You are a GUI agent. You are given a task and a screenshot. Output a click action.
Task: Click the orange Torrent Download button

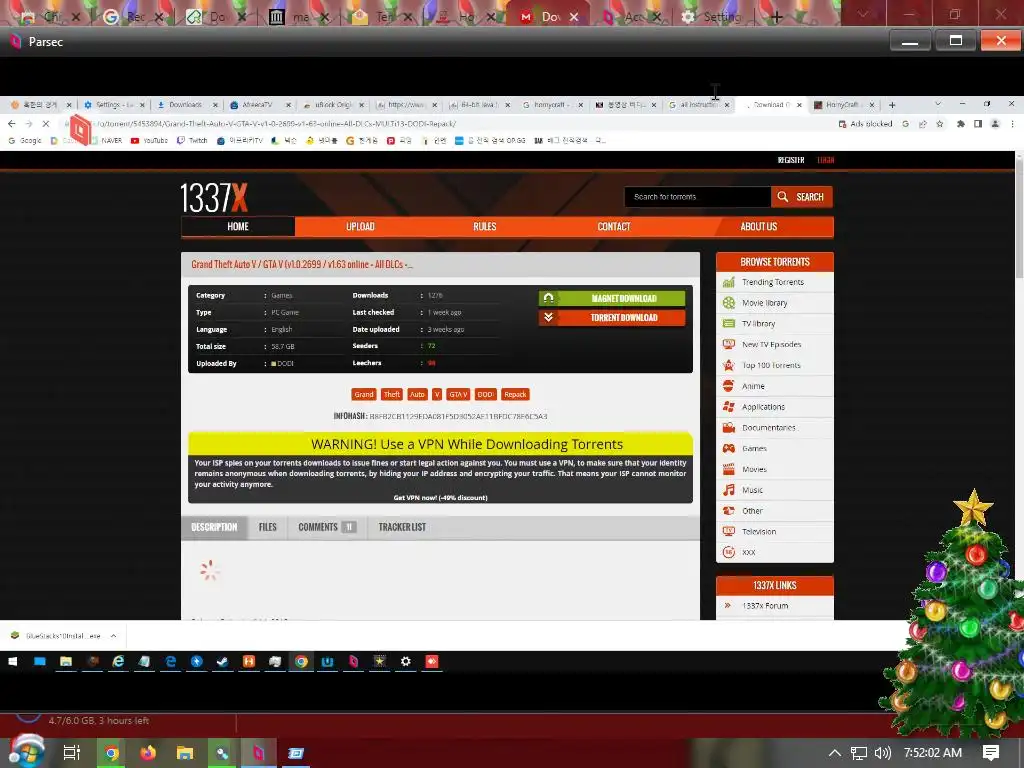coord(612,318)
